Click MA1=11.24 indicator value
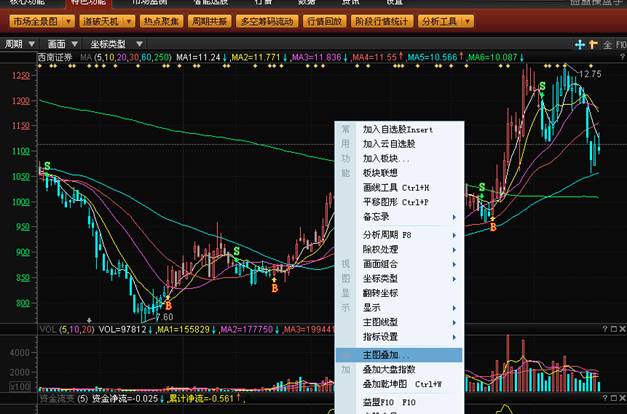The width and height of the screenshot is (627, 414). point(198,58)
